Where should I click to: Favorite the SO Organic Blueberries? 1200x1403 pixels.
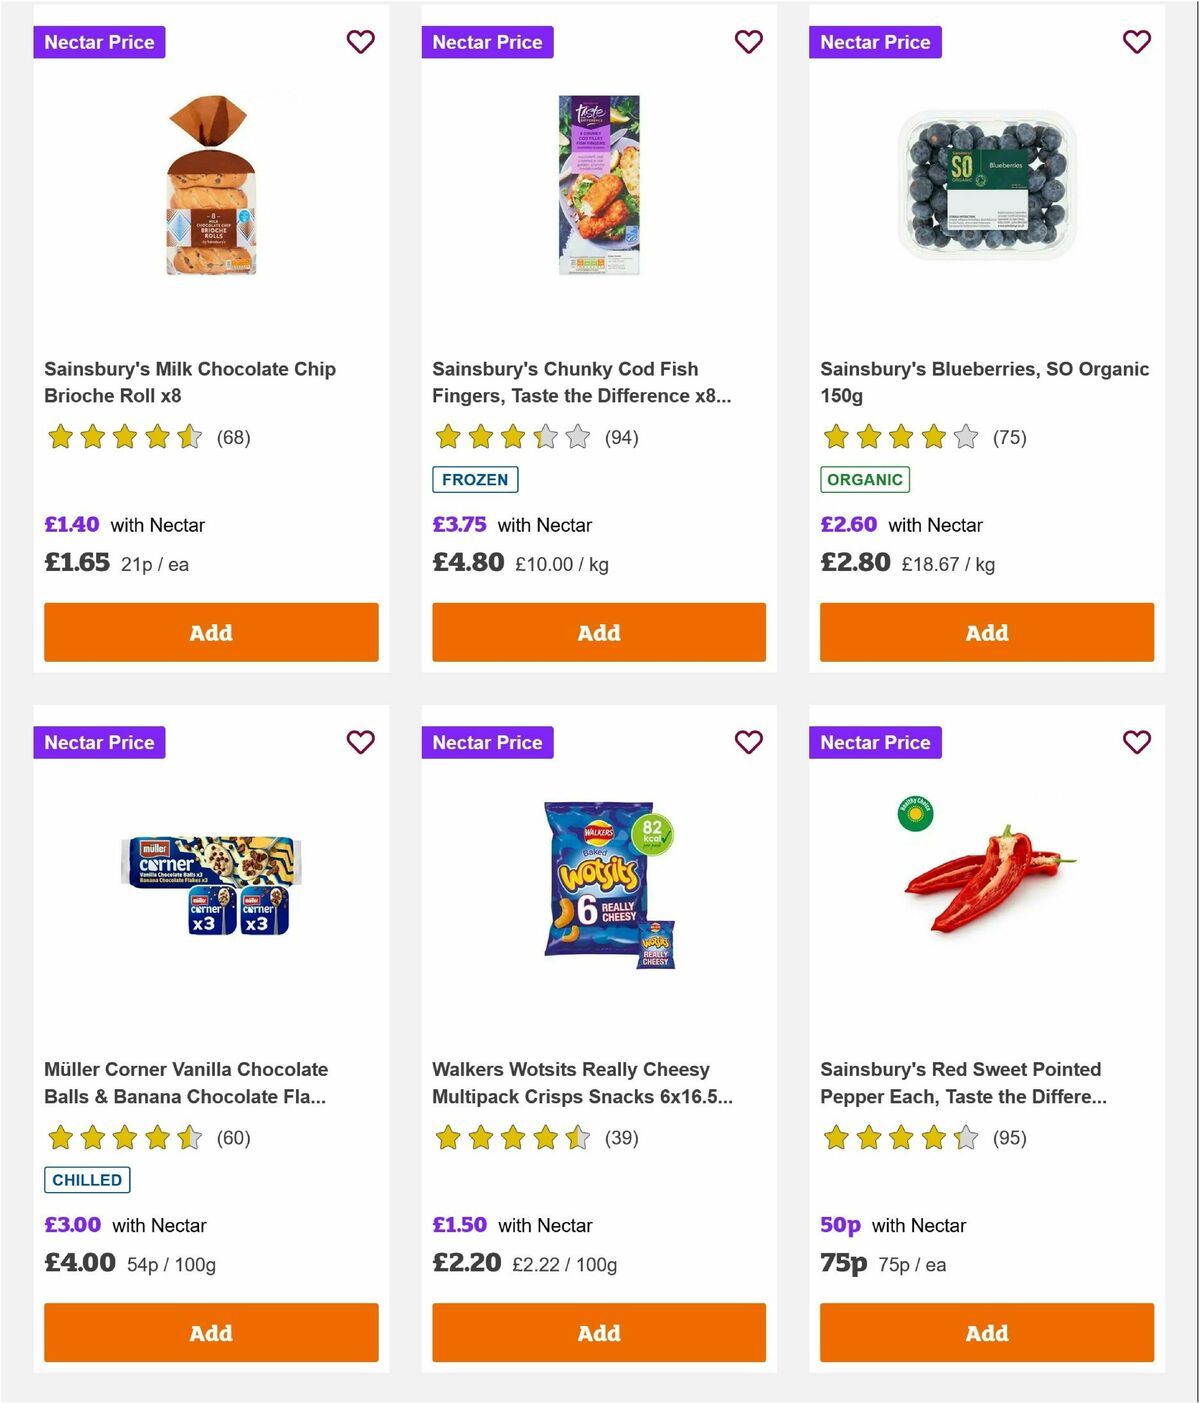1136,42
